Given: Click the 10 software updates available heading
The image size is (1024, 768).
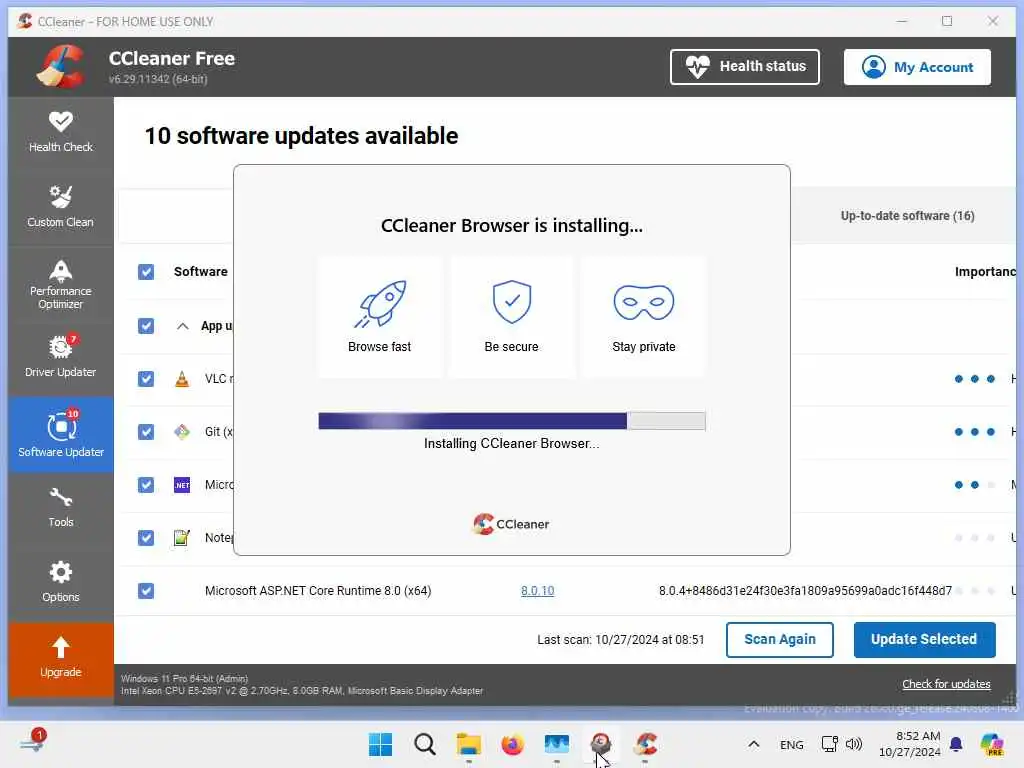Looking at the screenshot, I should pyautogui.click(x=301, y=136).
